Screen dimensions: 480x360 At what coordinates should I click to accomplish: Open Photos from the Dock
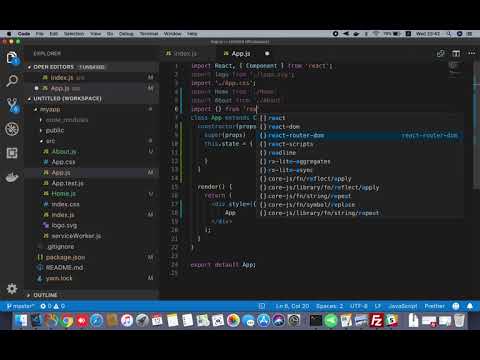[x=233, y=321]
